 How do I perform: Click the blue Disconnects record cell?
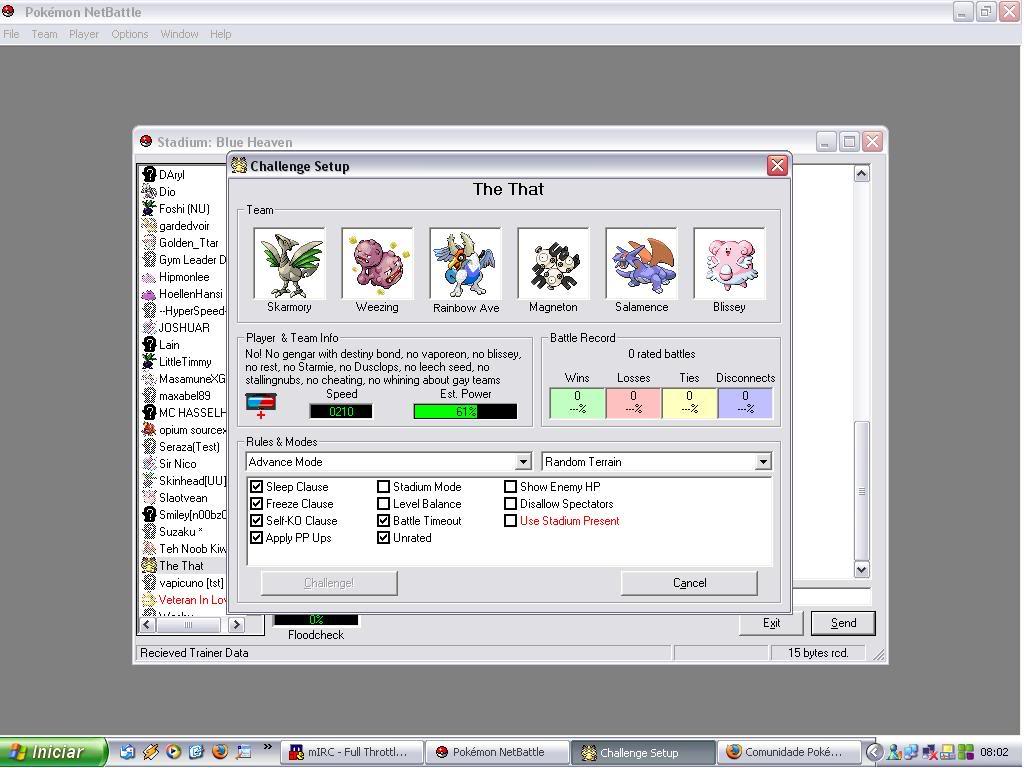click(x=745, y=403)
